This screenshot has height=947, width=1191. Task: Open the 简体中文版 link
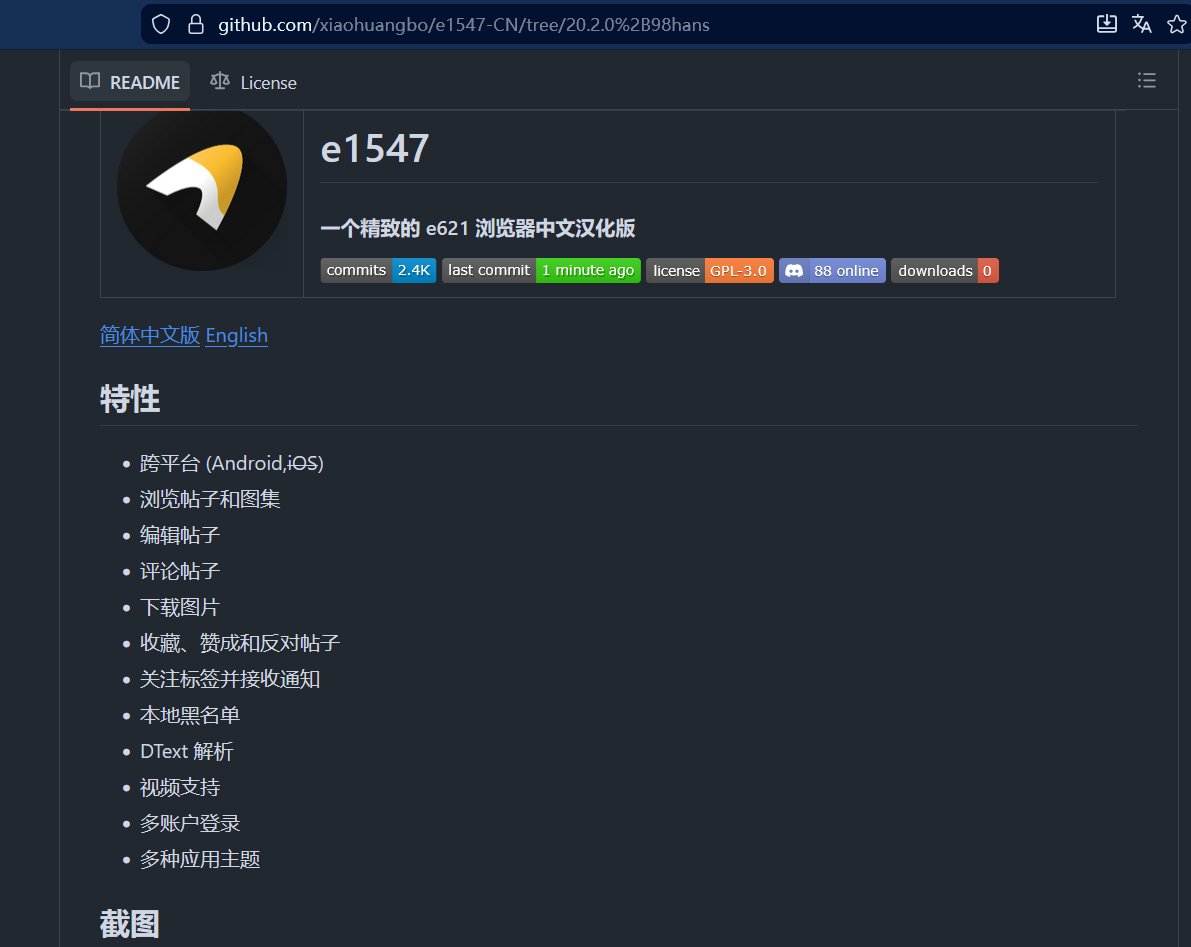point(150,335)
